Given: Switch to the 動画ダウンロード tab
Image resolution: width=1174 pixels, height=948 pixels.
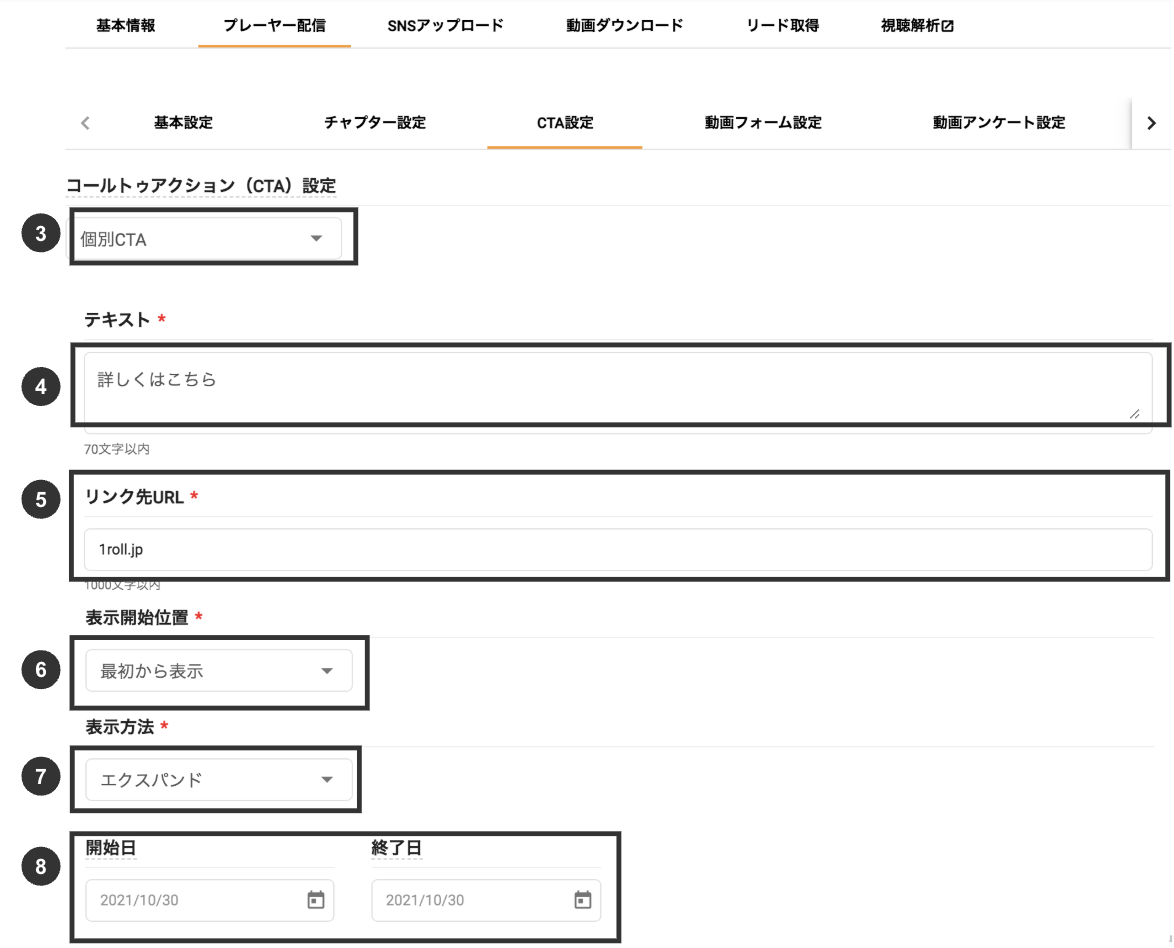Looking at the screenshot, I should tap(622, 26).
